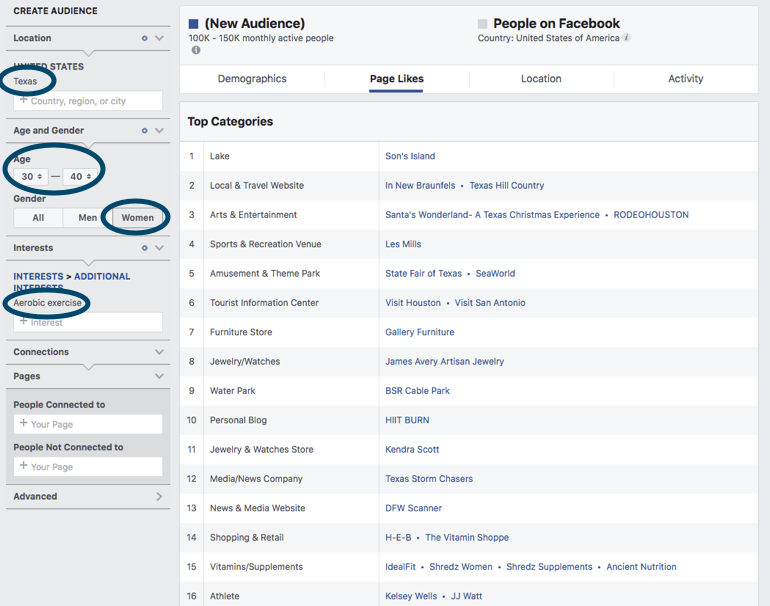
Task: Click the Lake category row label
Action: pos(220,156)
